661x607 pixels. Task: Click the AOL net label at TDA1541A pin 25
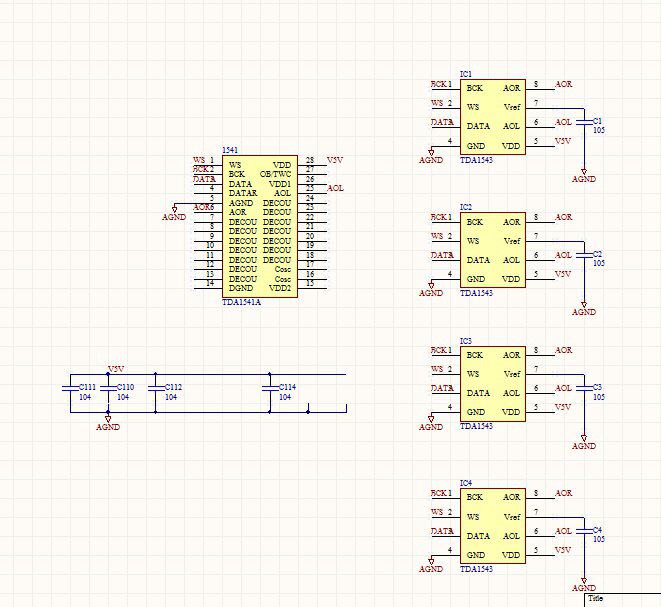(x=336, y=188)
